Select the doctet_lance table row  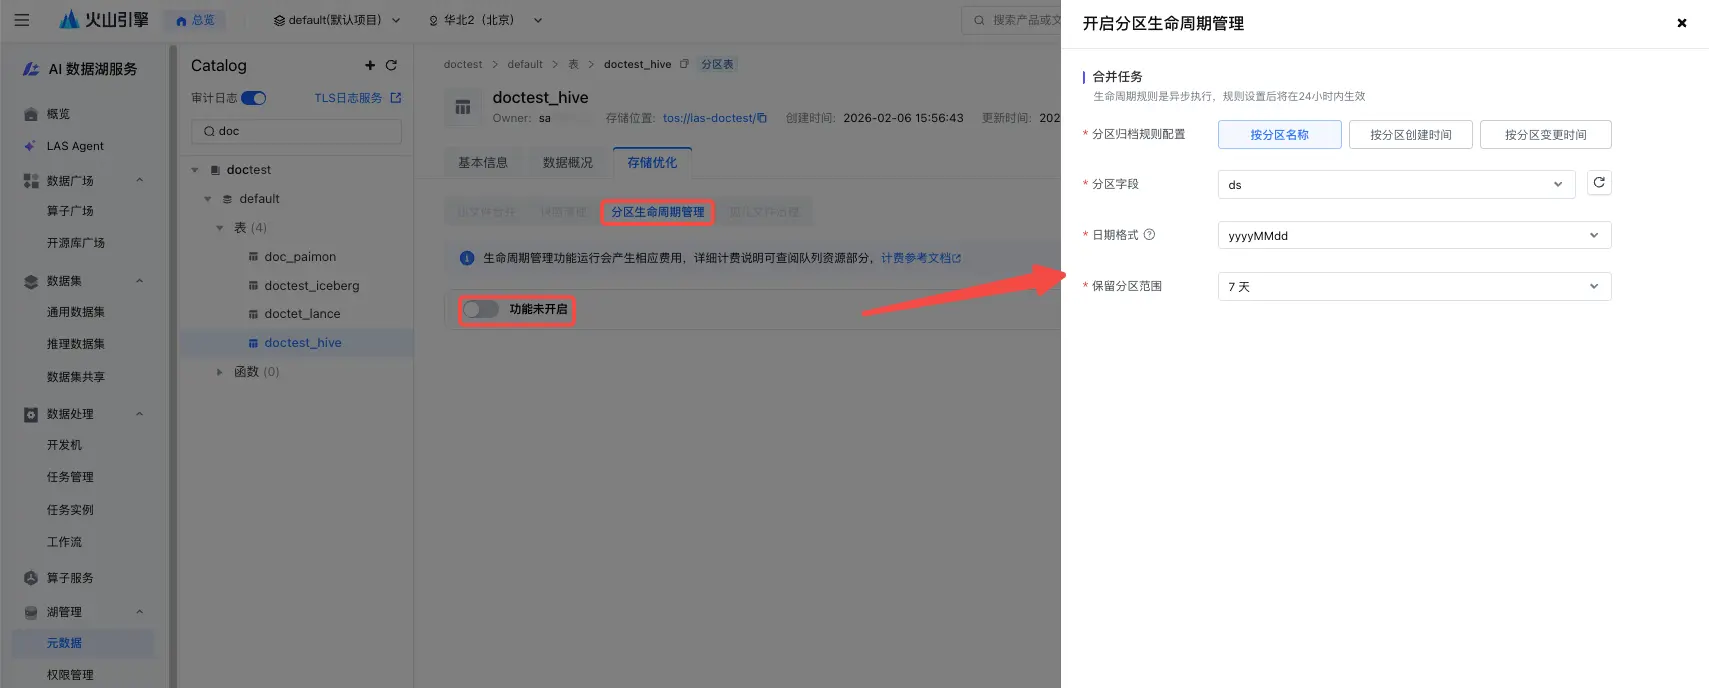[297, 314]
